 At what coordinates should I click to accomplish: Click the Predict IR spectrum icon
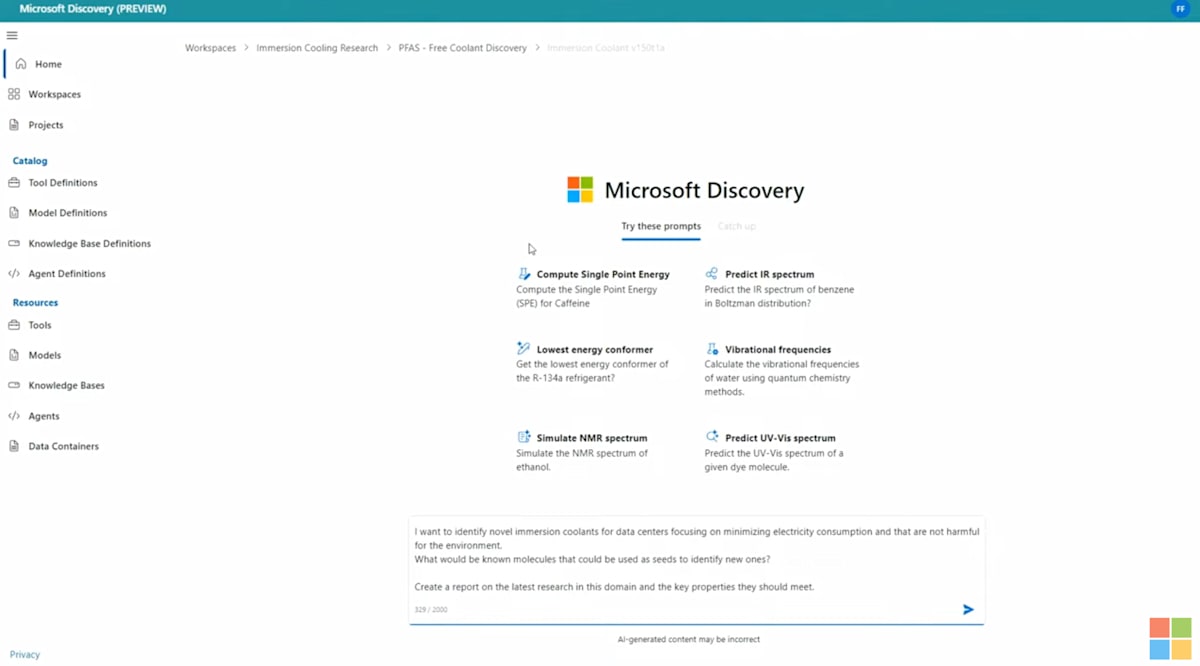[x=712, y=273]
